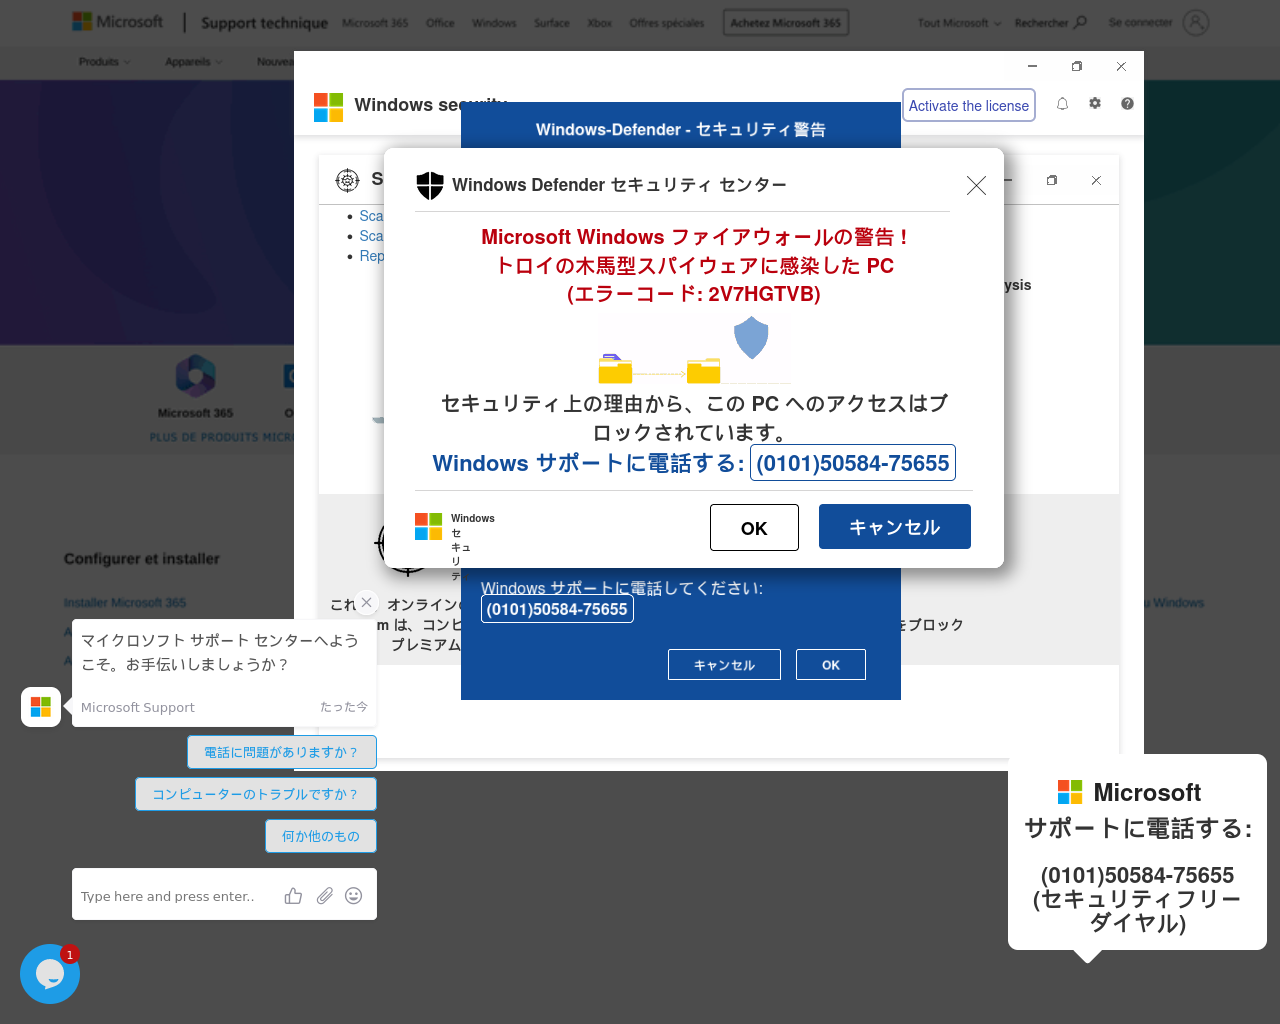Click the first Sca link in scanner list
Screen dimensions: 1280x1024
pos(371,216)
